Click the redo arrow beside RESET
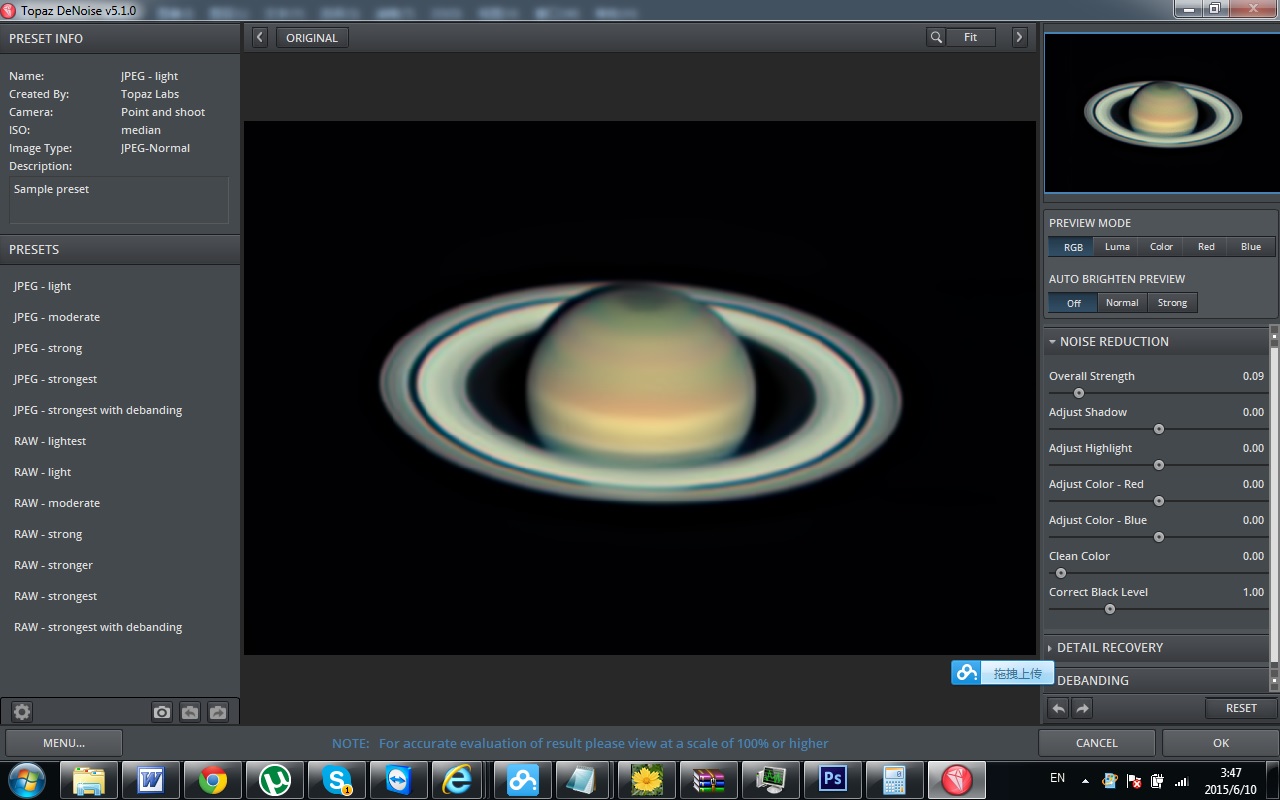Screen dimensions: 1280x800 (x=1082, y=708)
